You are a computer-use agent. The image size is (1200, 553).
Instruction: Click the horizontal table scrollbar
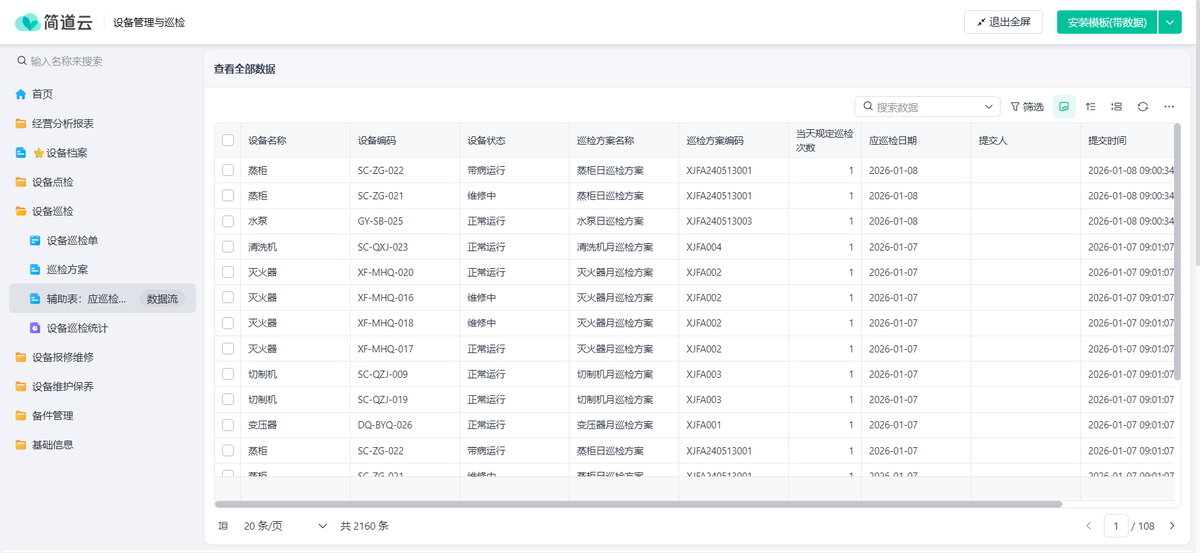tap(638, 505)
